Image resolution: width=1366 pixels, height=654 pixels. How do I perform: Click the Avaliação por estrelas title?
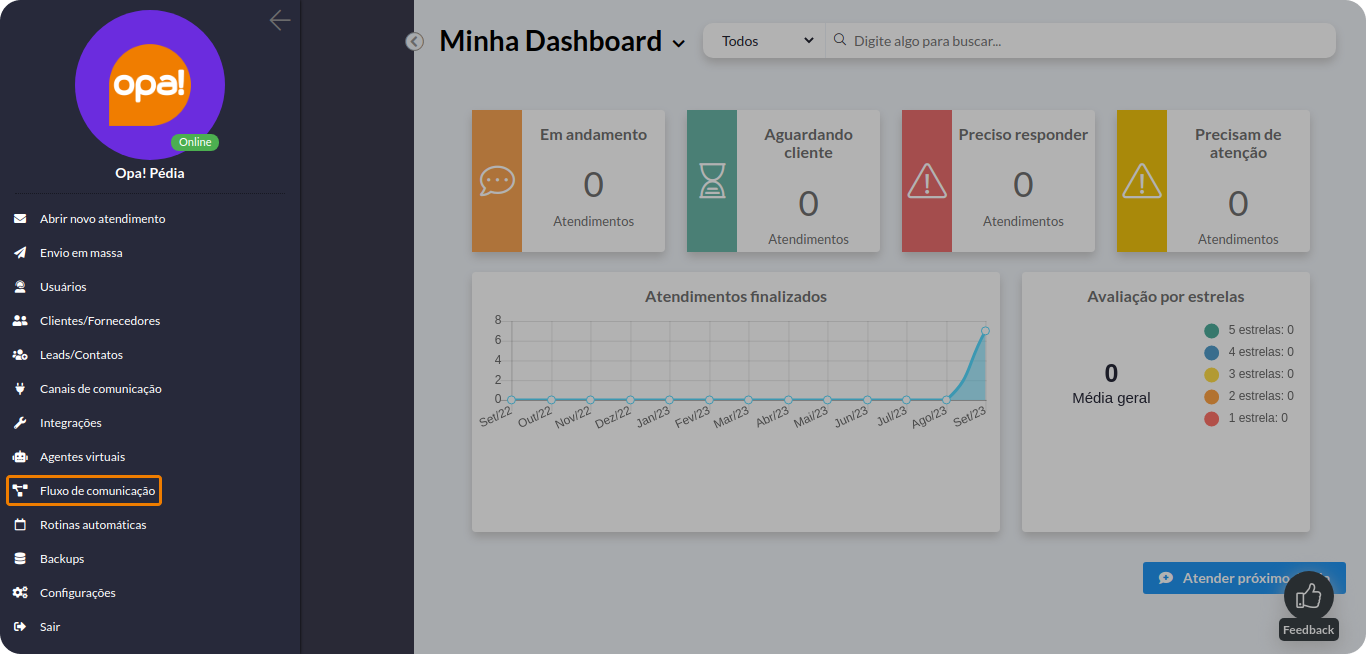point(1166,297)
